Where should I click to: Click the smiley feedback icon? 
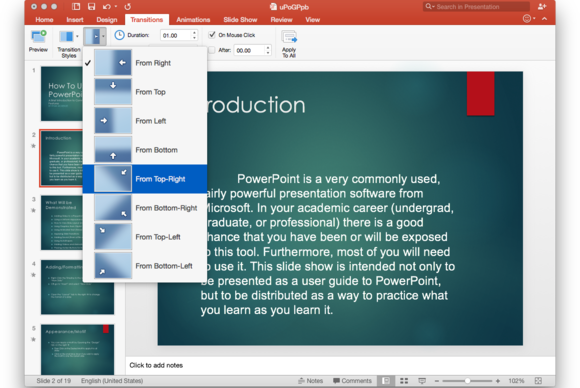527,18
